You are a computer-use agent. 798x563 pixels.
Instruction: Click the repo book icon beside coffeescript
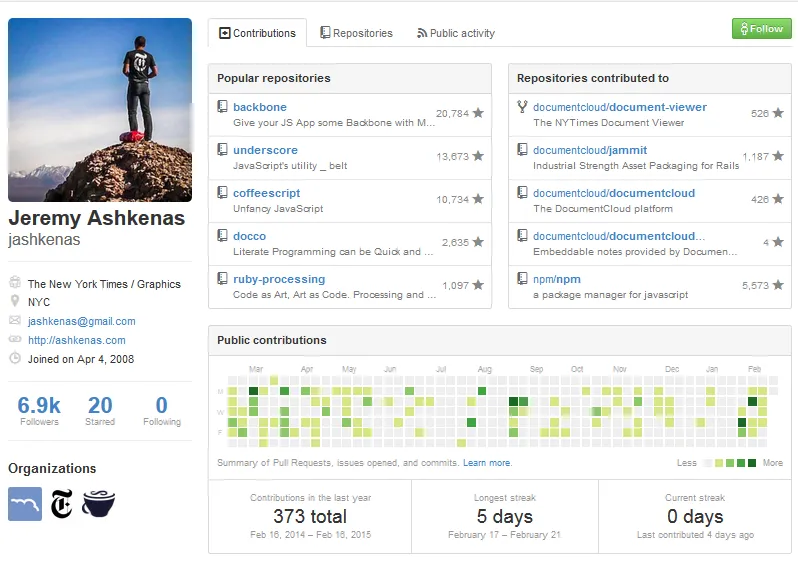(x=222, y=192)
